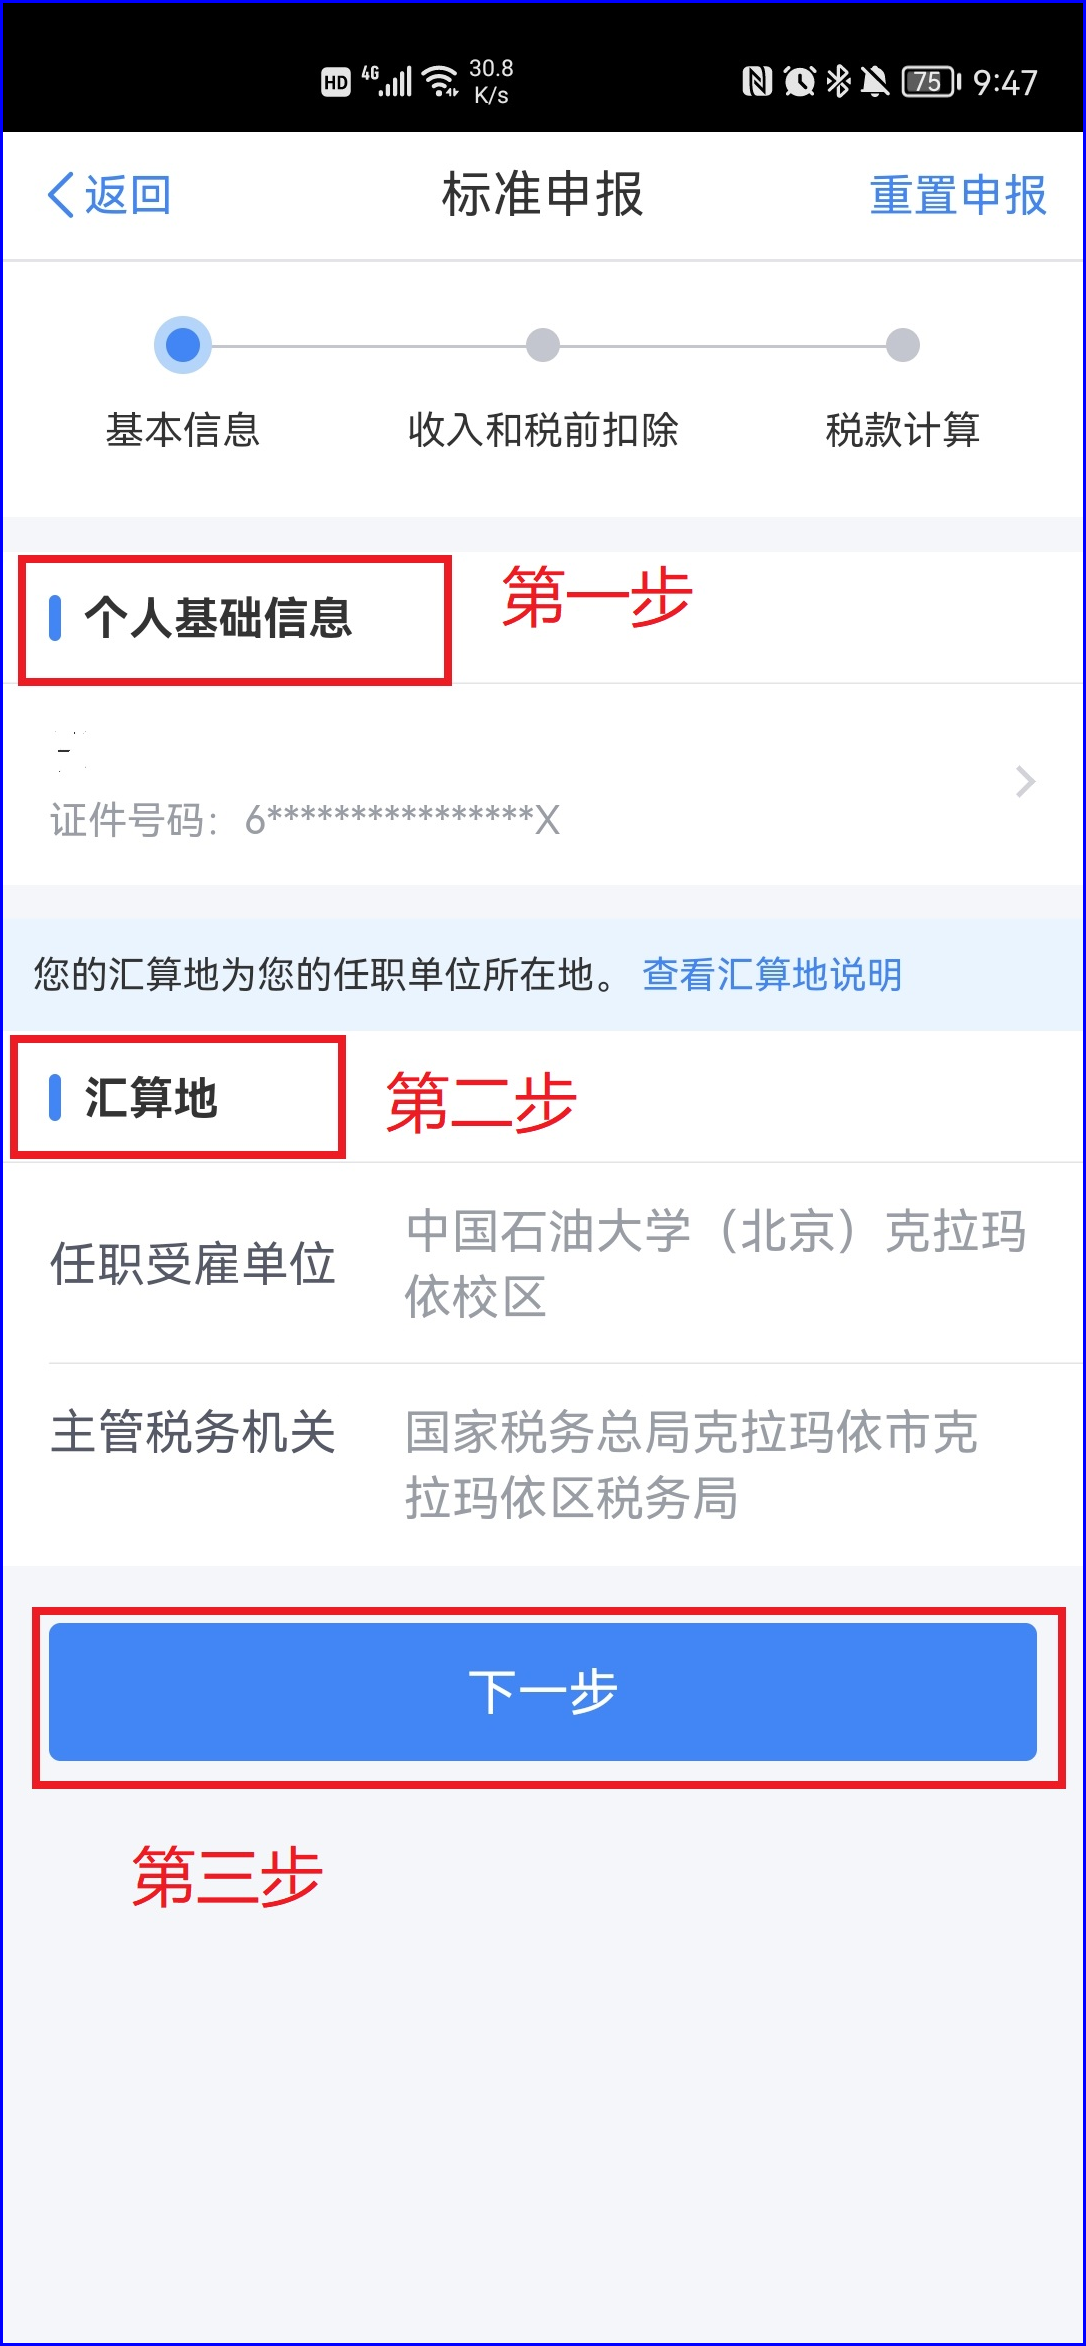Tap the 返回 back text
Image resolution: width=1086 pixels, height=2346 pixels.
[x=128, y=194]
